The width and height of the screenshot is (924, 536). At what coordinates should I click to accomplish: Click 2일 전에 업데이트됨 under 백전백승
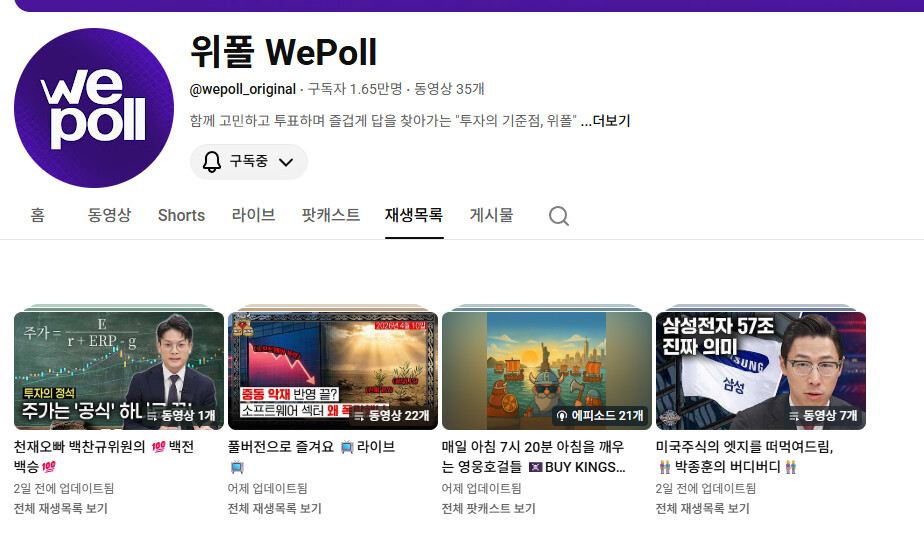pyautogui.click(x=64, y=488)
